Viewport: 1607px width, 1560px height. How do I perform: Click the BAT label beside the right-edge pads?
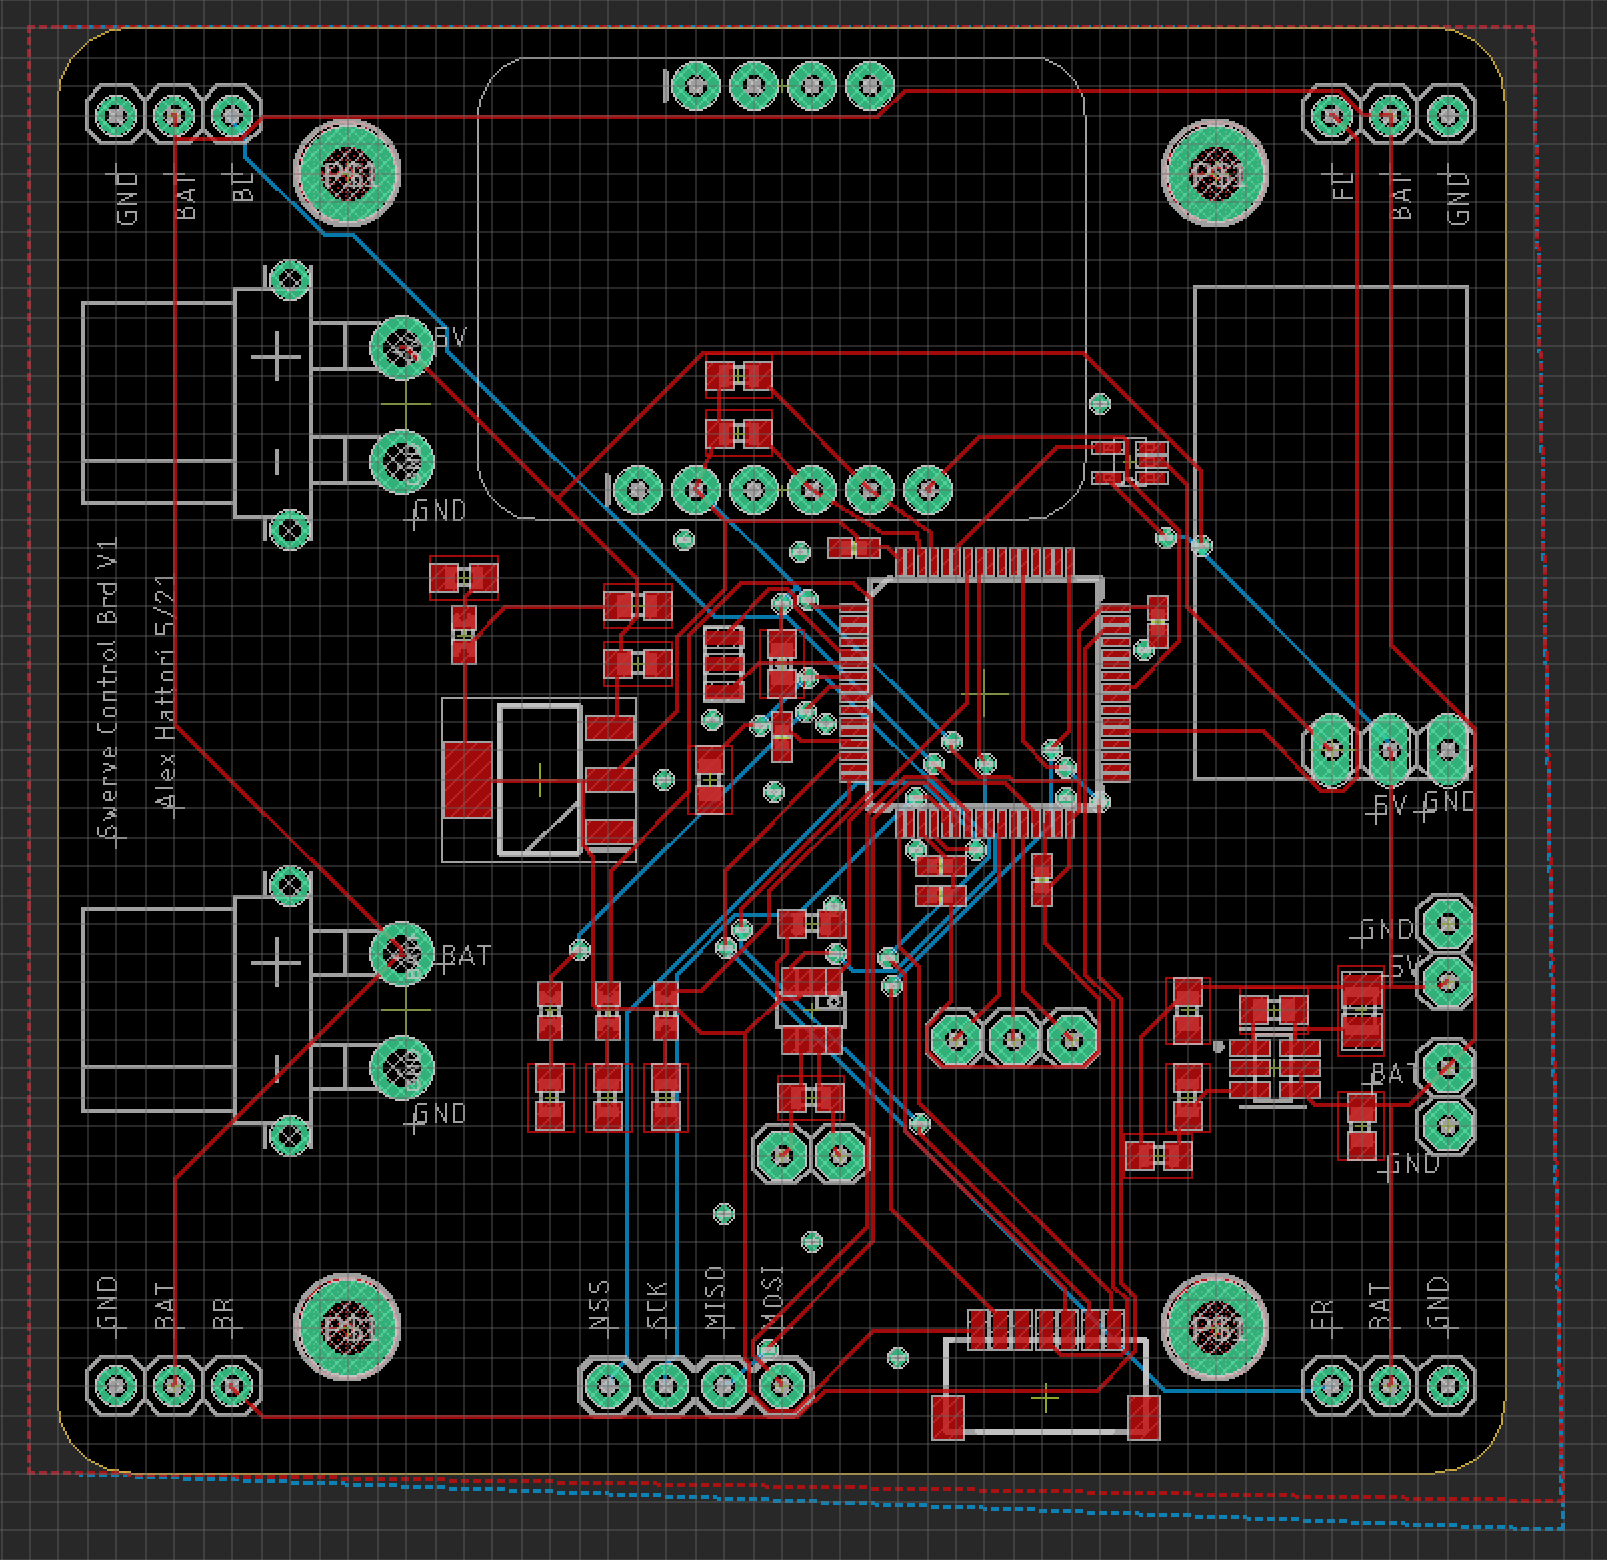point(1394,1074)
